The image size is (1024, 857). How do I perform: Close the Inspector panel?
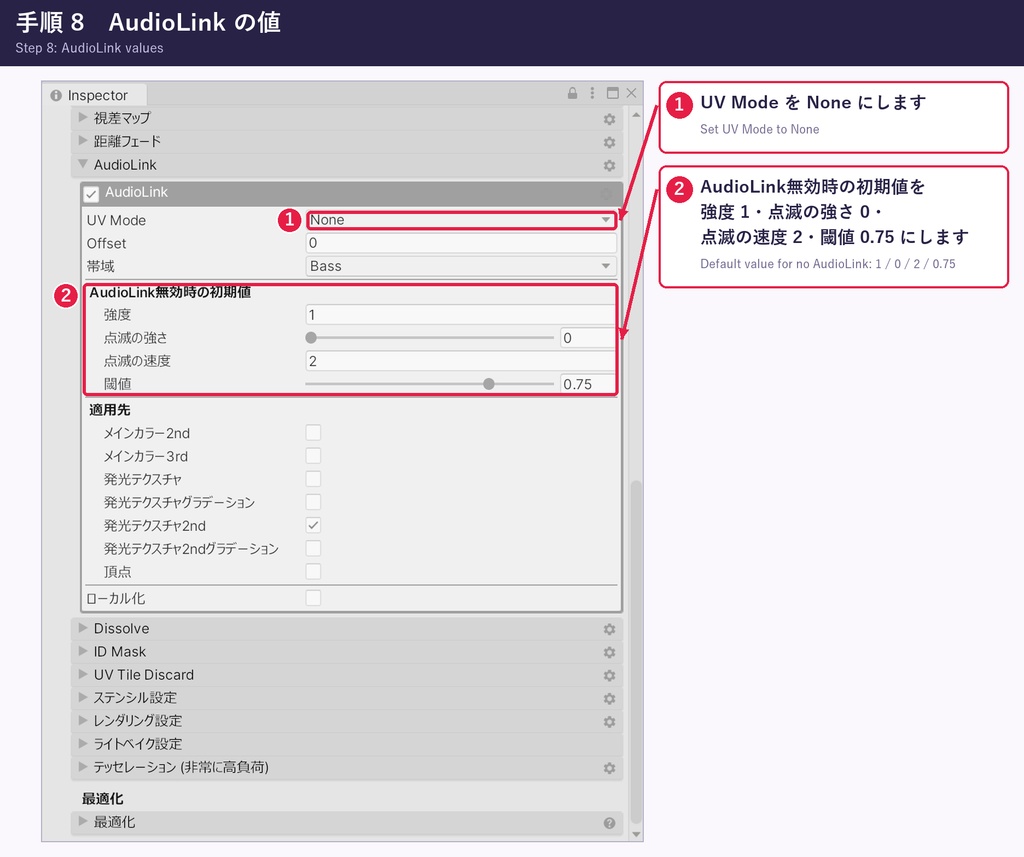click(632, 93)
